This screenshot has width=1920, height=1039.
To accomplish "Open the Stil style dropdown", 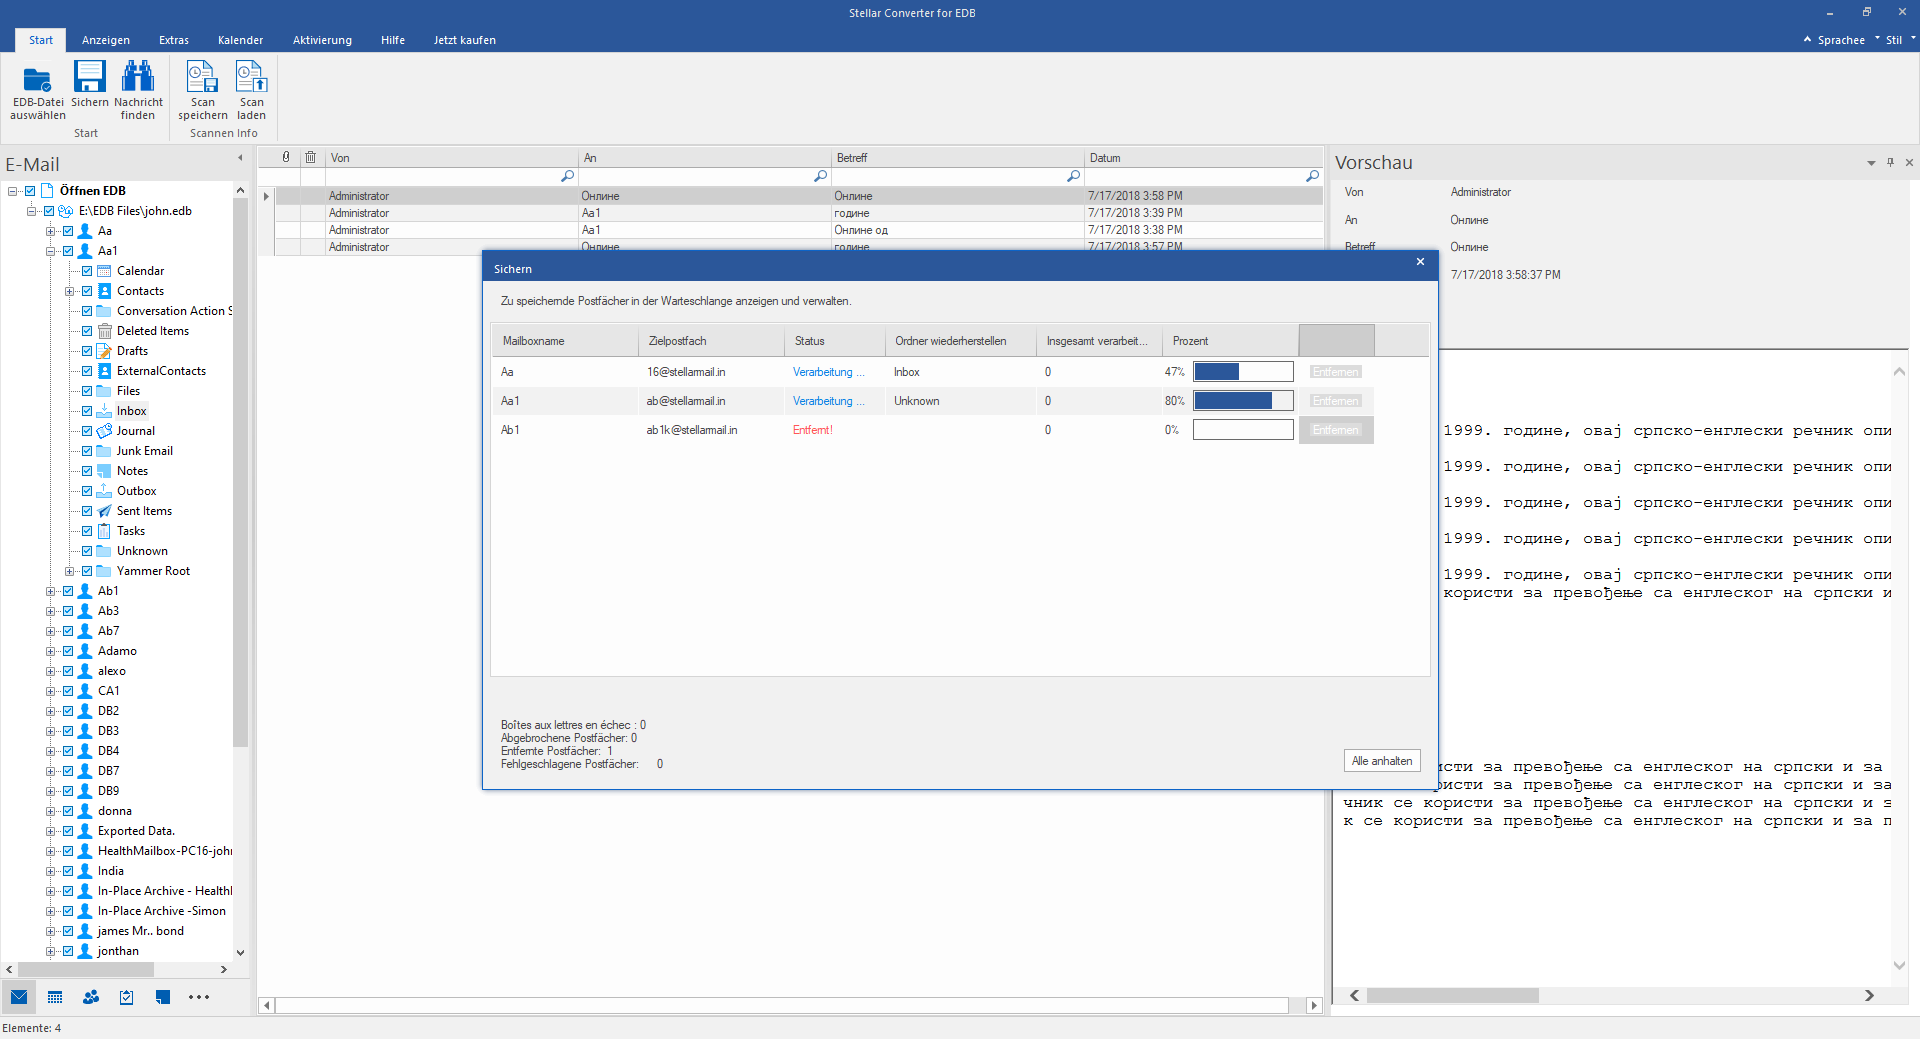I will (1899, 40).
